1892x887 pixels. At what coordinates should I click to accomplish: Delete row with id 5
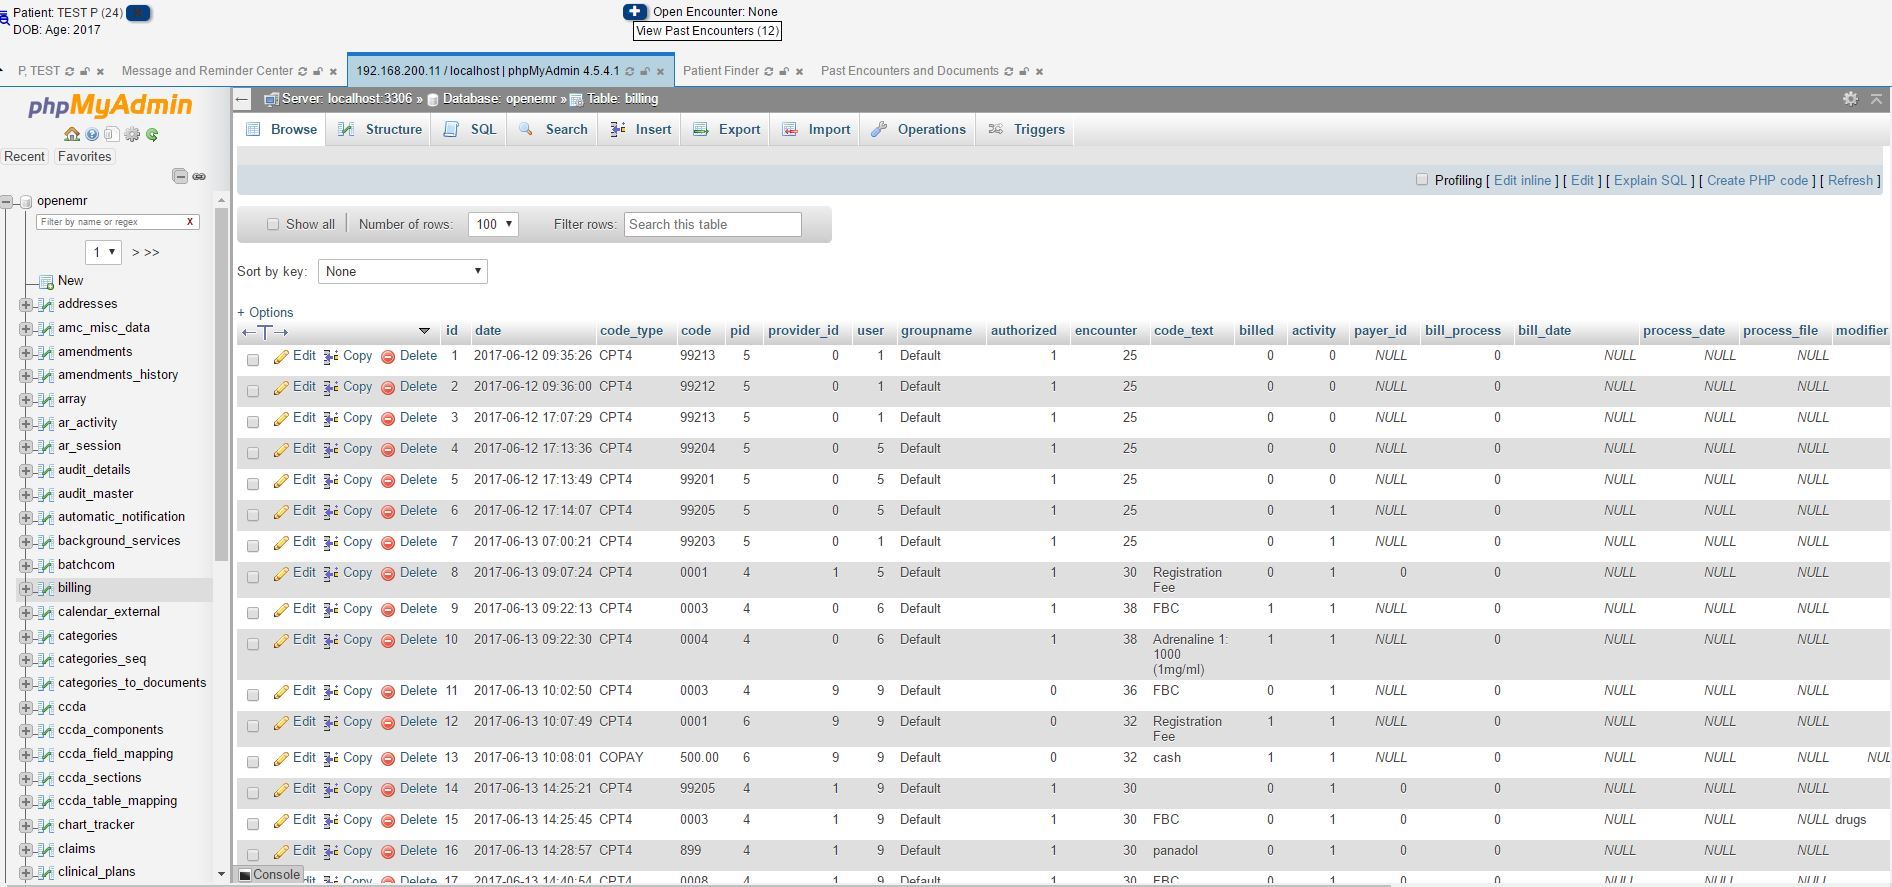pos(409,480)
